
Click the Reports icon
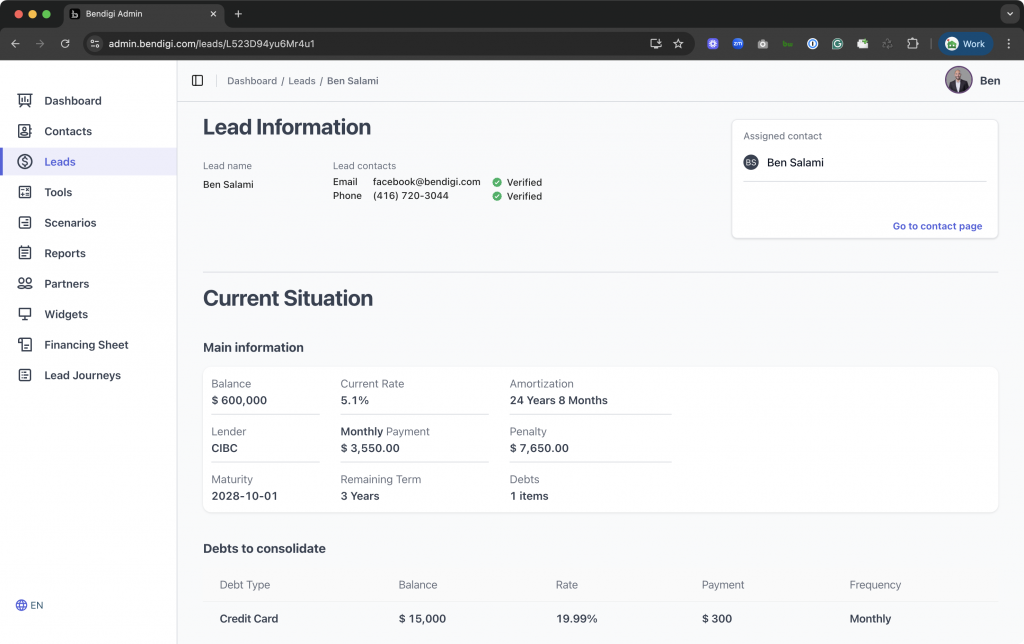[25, 253]
